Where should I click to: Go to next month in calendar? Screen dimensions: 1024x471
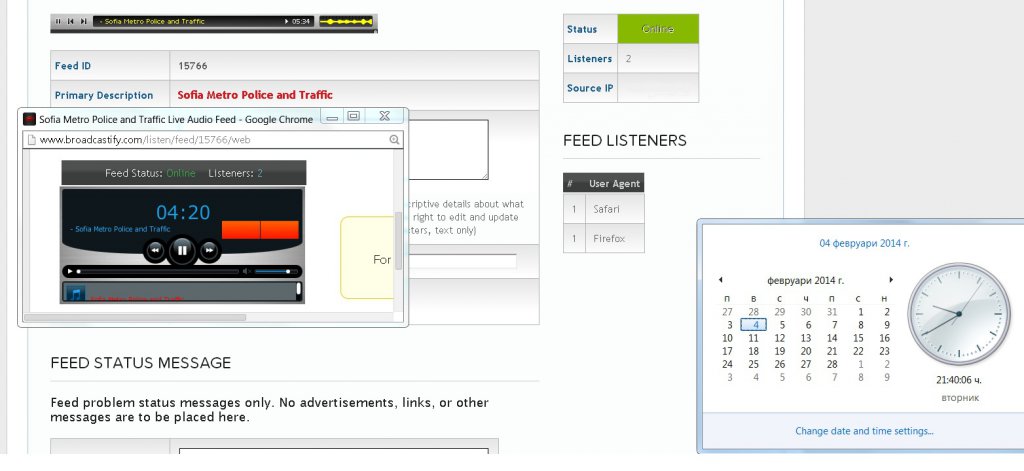point(891,280)
